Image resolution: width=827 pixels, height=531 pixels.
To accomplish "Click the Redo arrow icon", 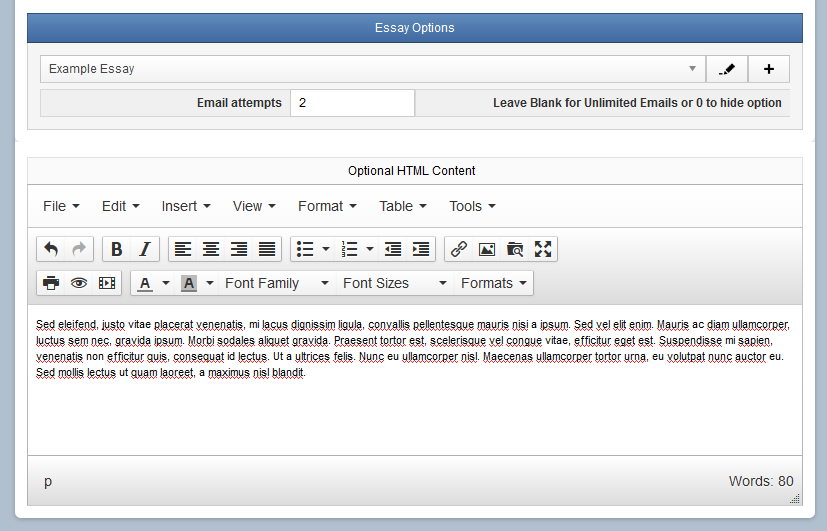I will (x=79, y=249).
